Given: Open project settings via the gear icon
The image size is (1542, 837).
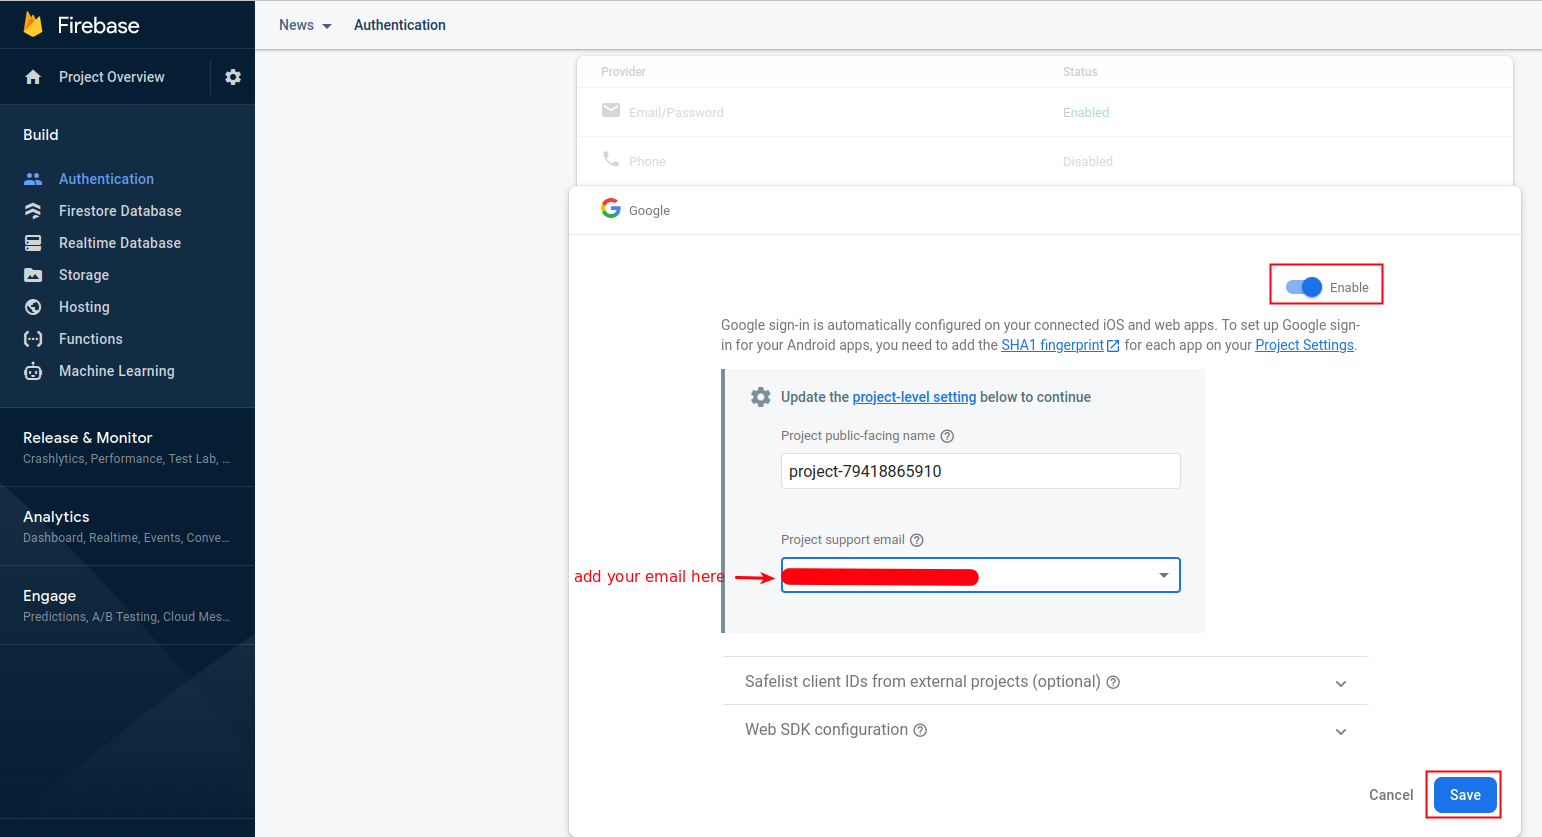Looking at the screenshot, I should (232, 76).
